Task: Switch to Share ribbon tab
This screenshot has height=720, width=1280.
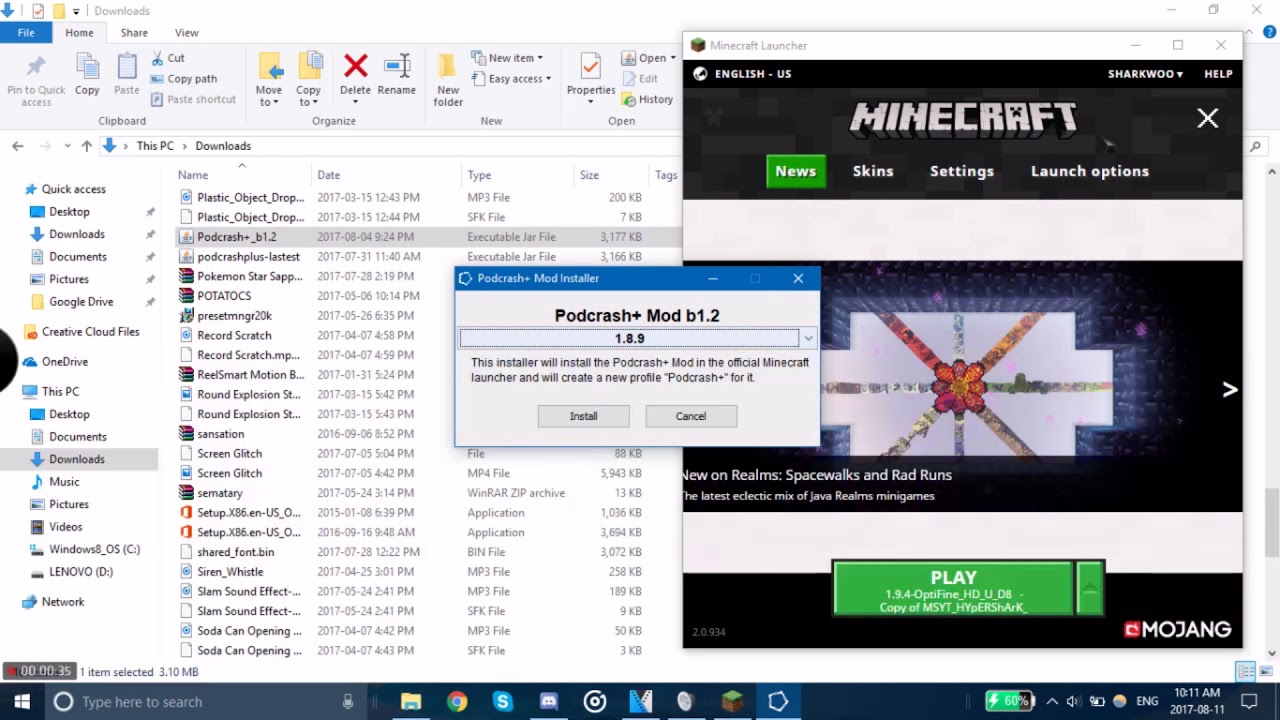Action: (134, 33)
